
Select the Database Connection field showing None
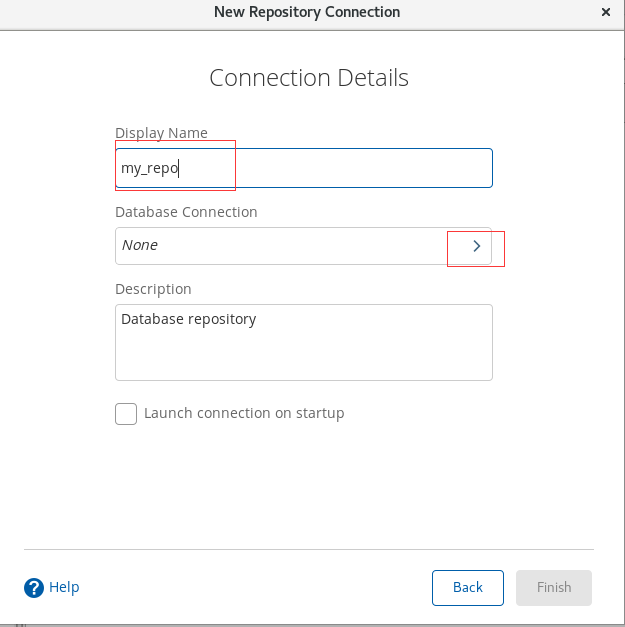(304, 246)
